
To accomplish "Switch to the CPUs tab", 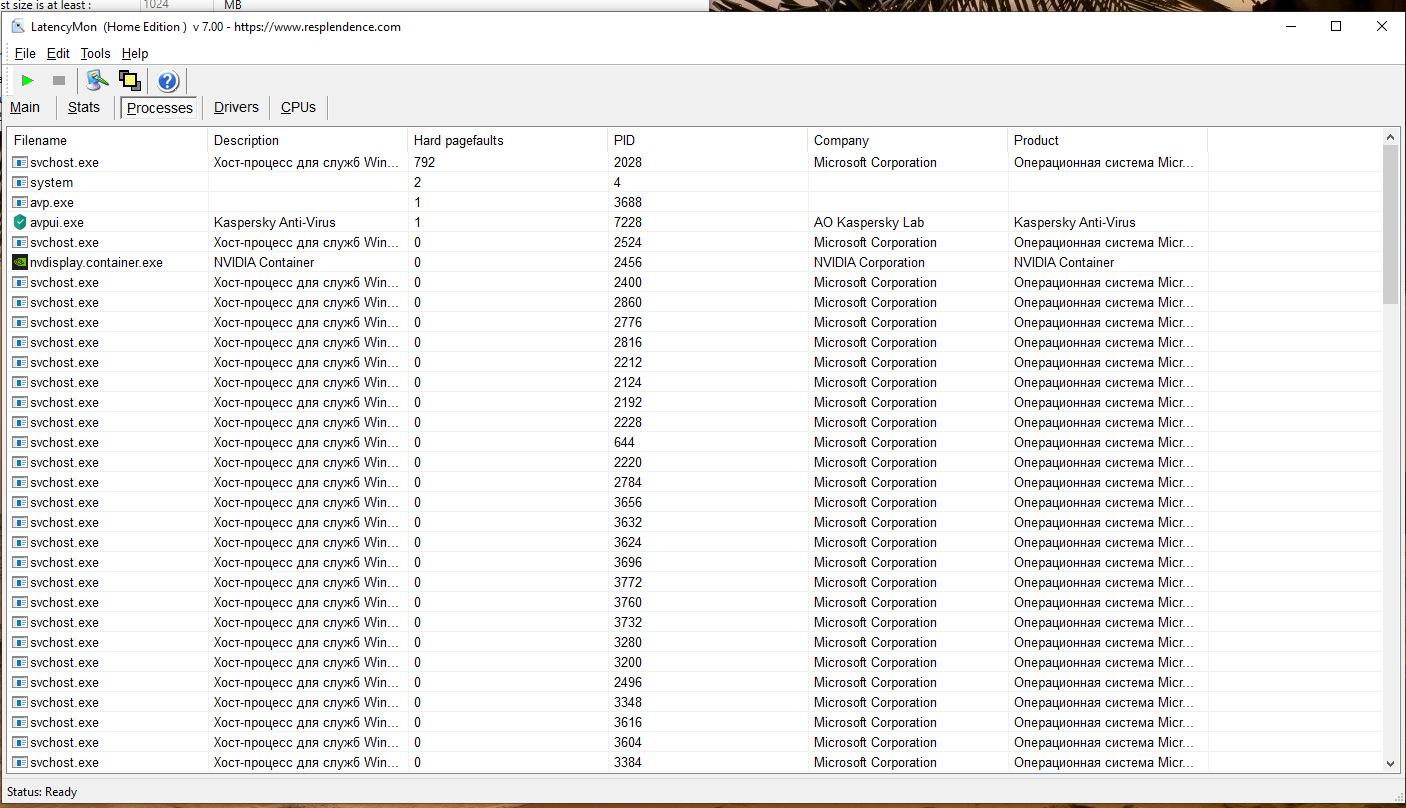I will click(x=298, y=107).
